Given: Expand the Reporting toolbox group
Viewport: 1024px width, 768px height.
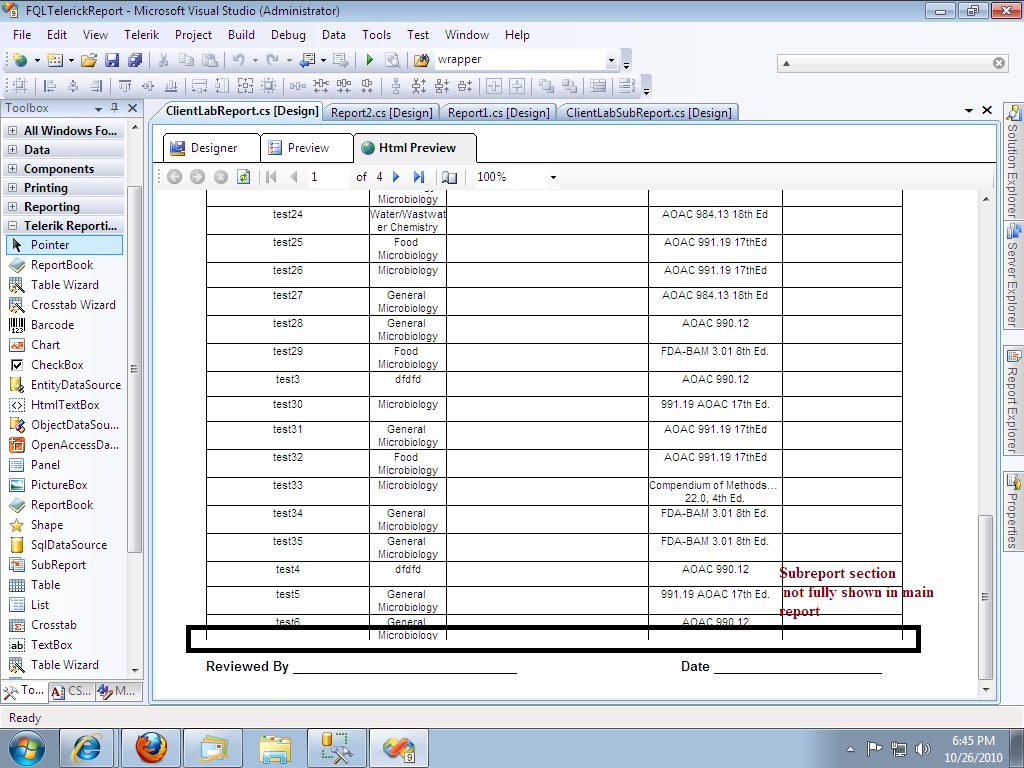Looking at the screenshot, I should click(12, 206).
